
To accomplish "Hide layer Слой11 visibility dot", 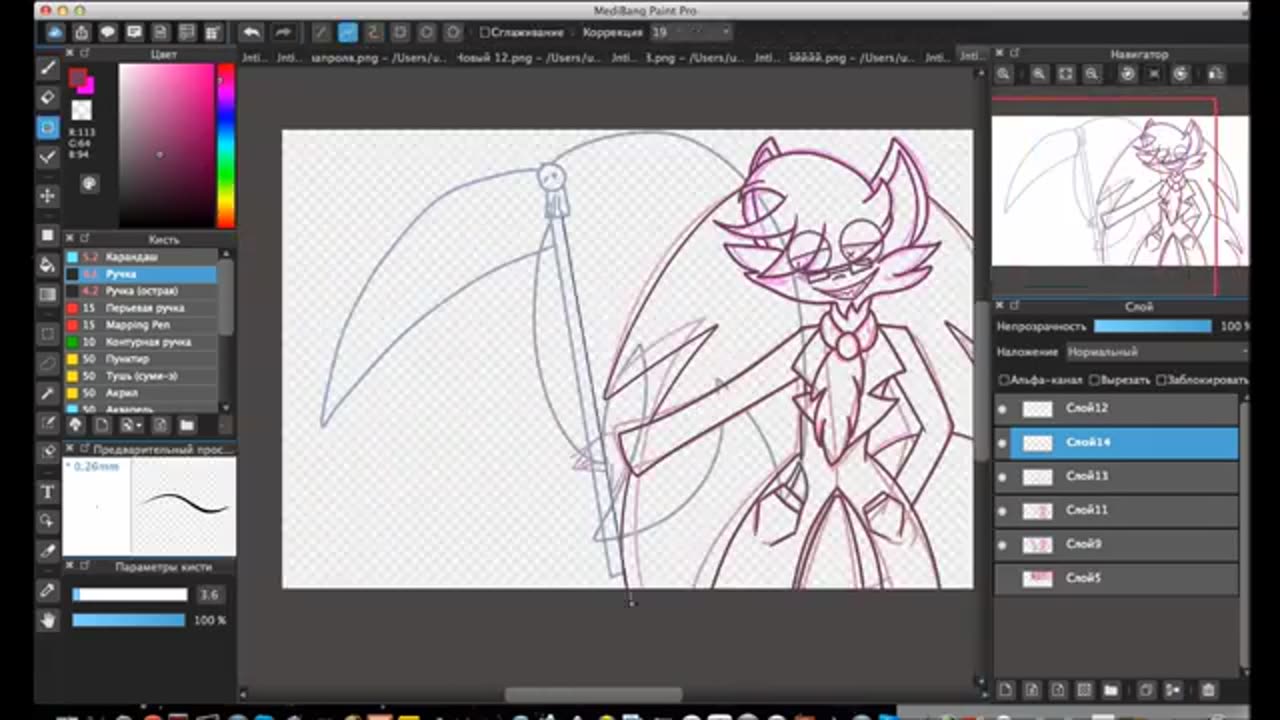I will [x=1003, y=511].
